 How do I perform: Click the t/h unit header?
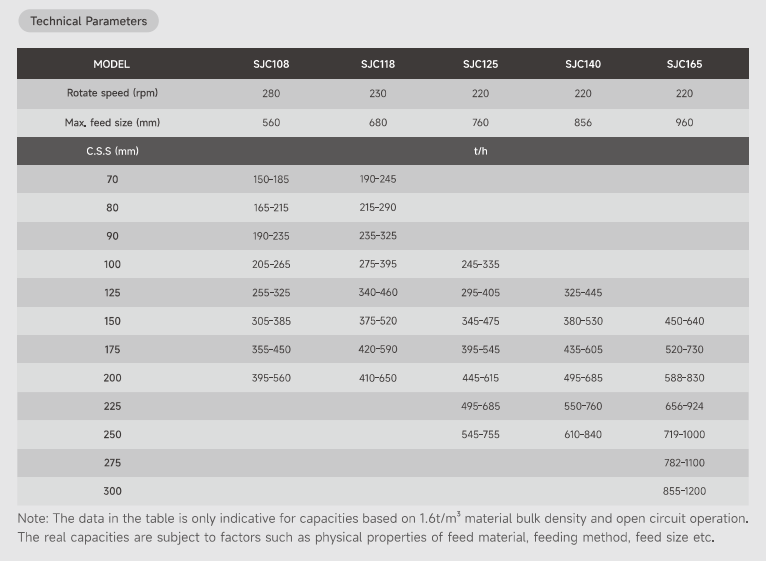click(480, 151)
